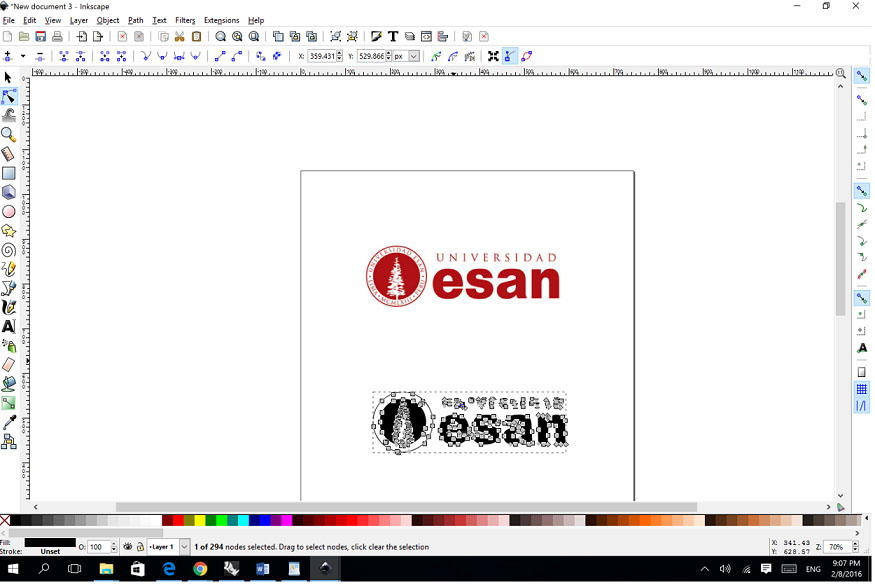This screenshot has width=875, height=585.
Task: Select the Gradient tool
Action: [x=8, y=403]
